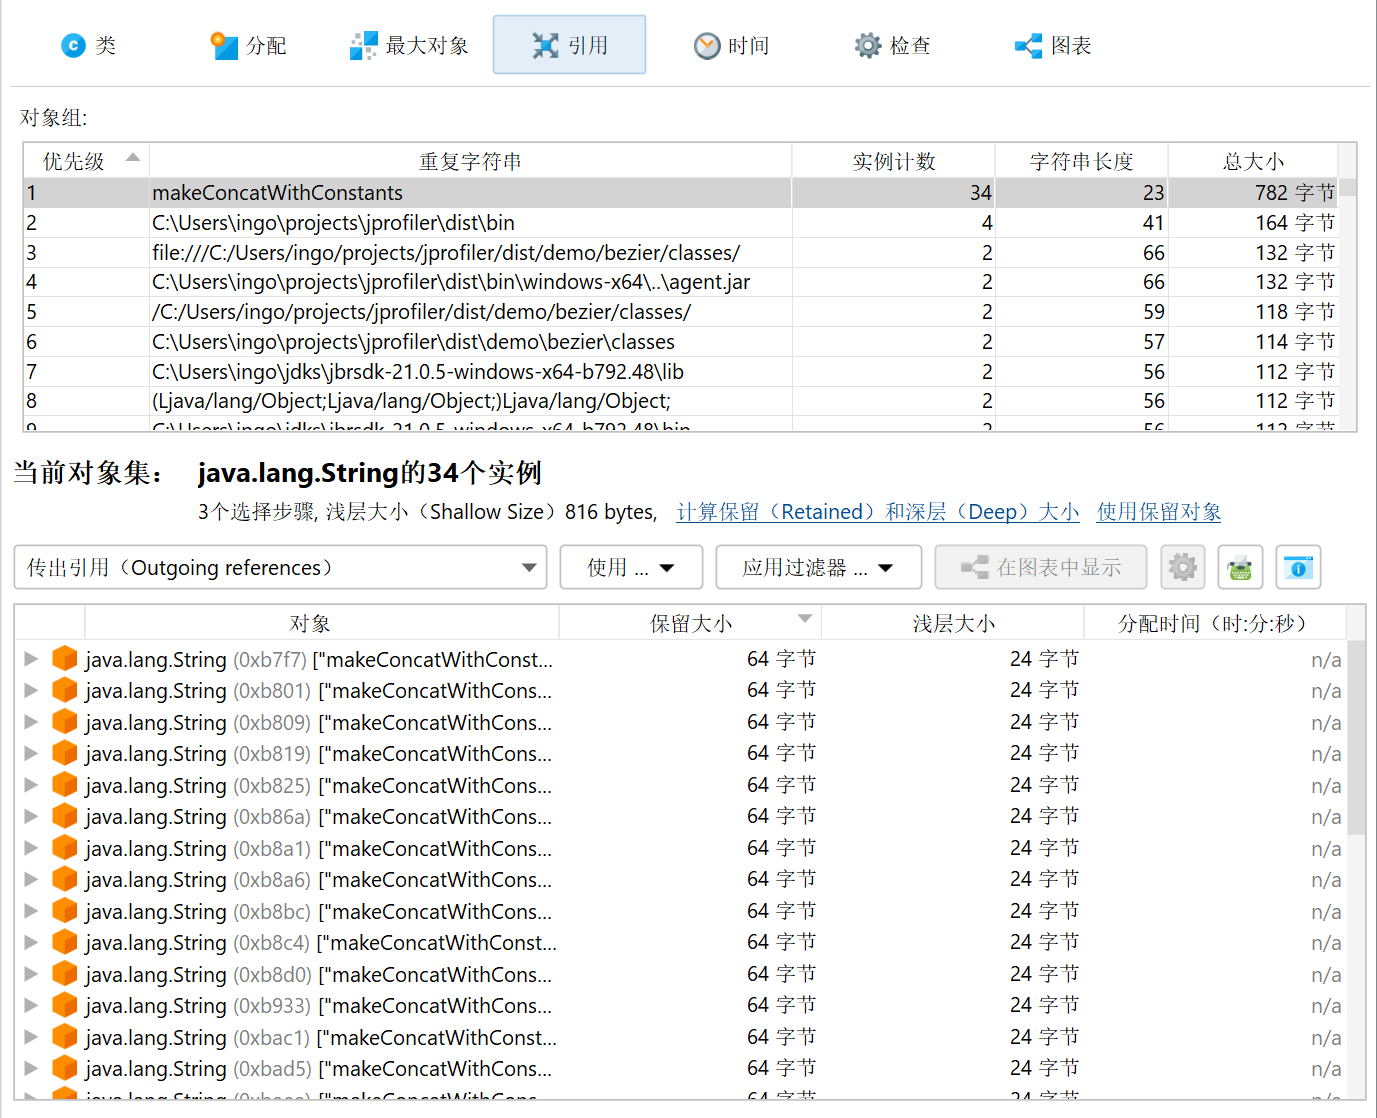This screenshot has width=1377, height=1118.
Task: Open the 检查 (Inspections) view
Action: click(892, 46)
